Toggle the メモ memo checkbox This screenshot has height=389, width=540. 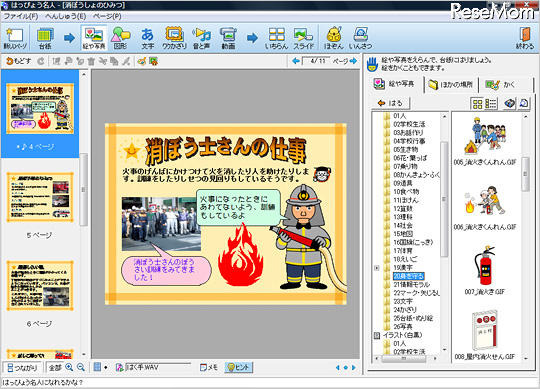[209, 367]
